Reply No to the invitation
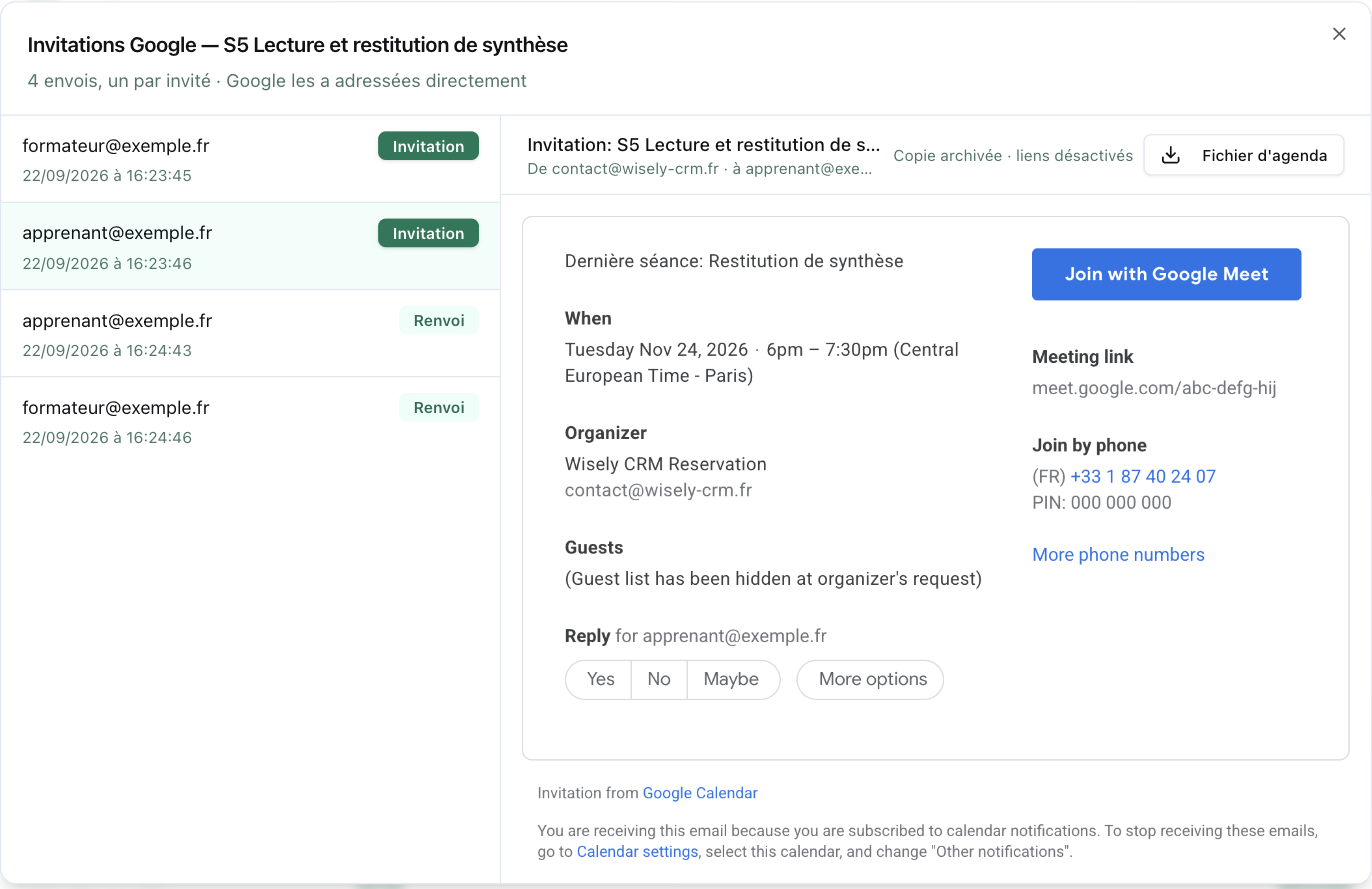 659,679
